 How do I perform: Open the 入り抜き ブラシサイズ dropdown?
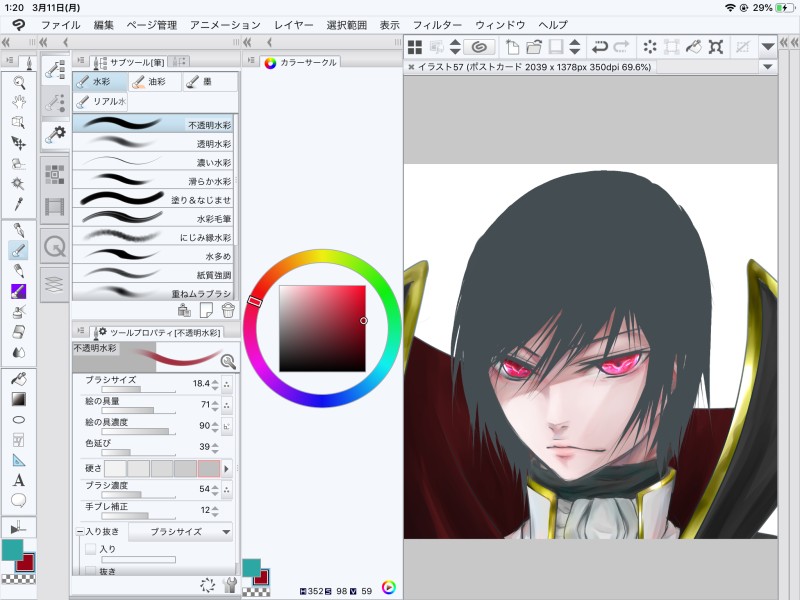181,532
